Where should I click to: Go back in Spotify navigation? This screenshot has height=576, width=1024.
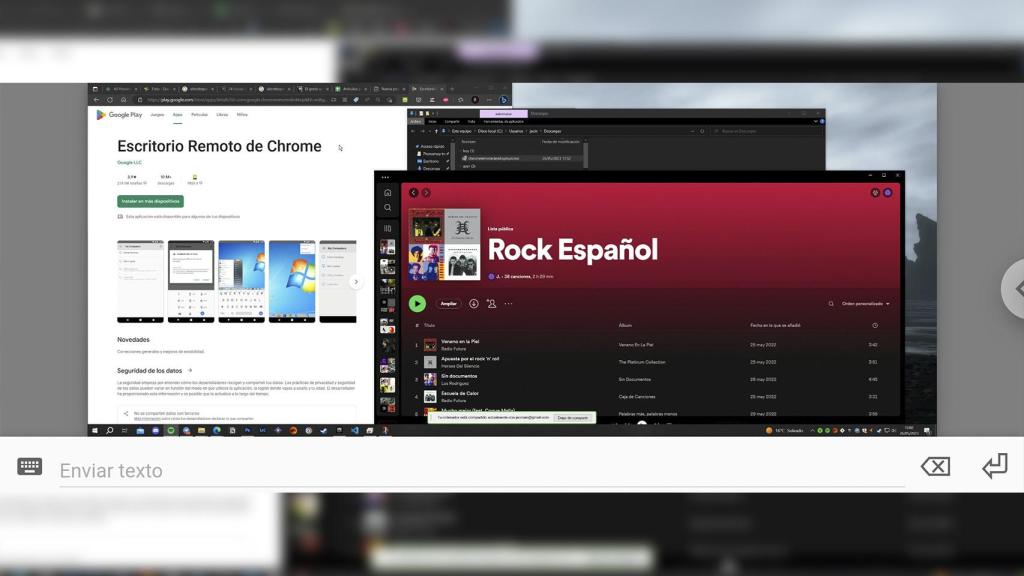pyautogui.click(x=413, y=193)
